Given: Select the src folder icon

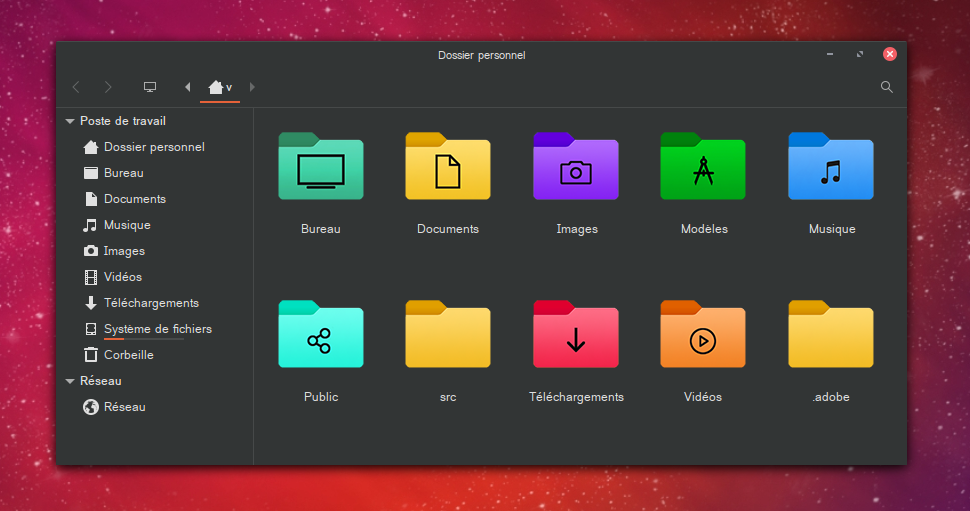Looking at the screenshot, I should 448,334.
